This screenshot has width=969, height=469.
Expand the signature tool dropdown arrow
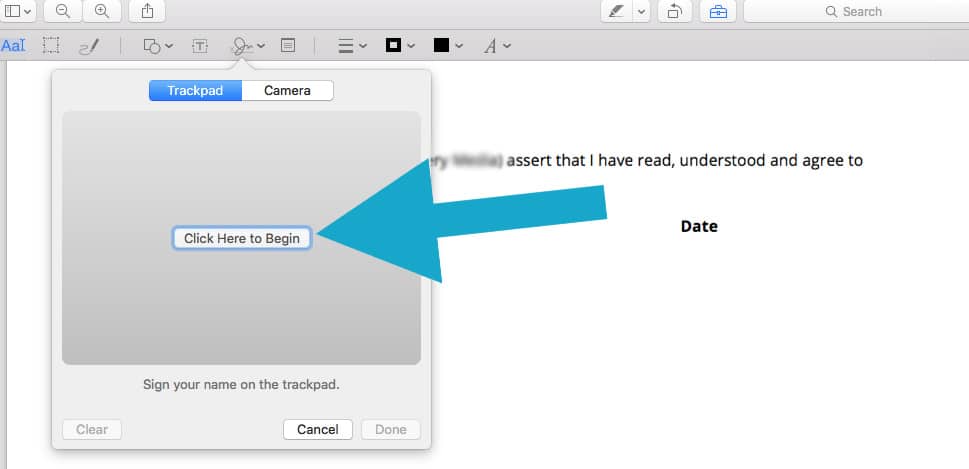click(x=261, y=46)
